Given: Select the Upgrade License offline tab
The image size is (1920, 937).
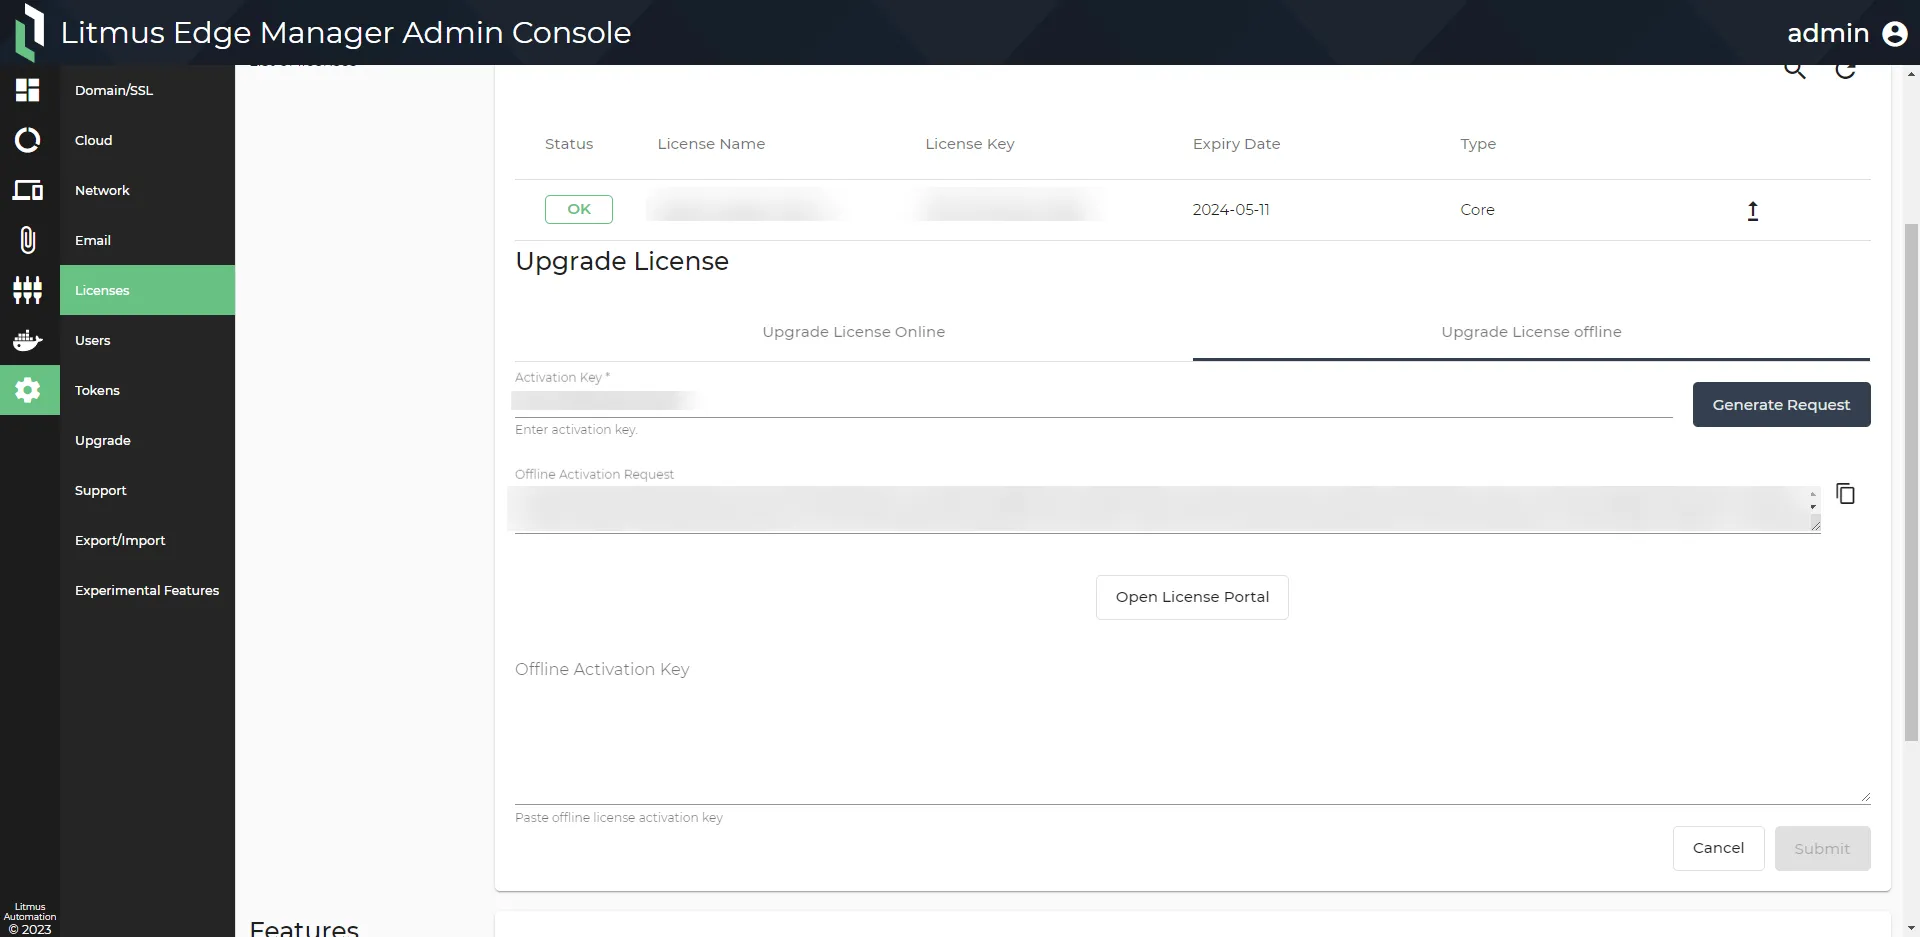Looking at the screenshot, I should point(1531,332).
